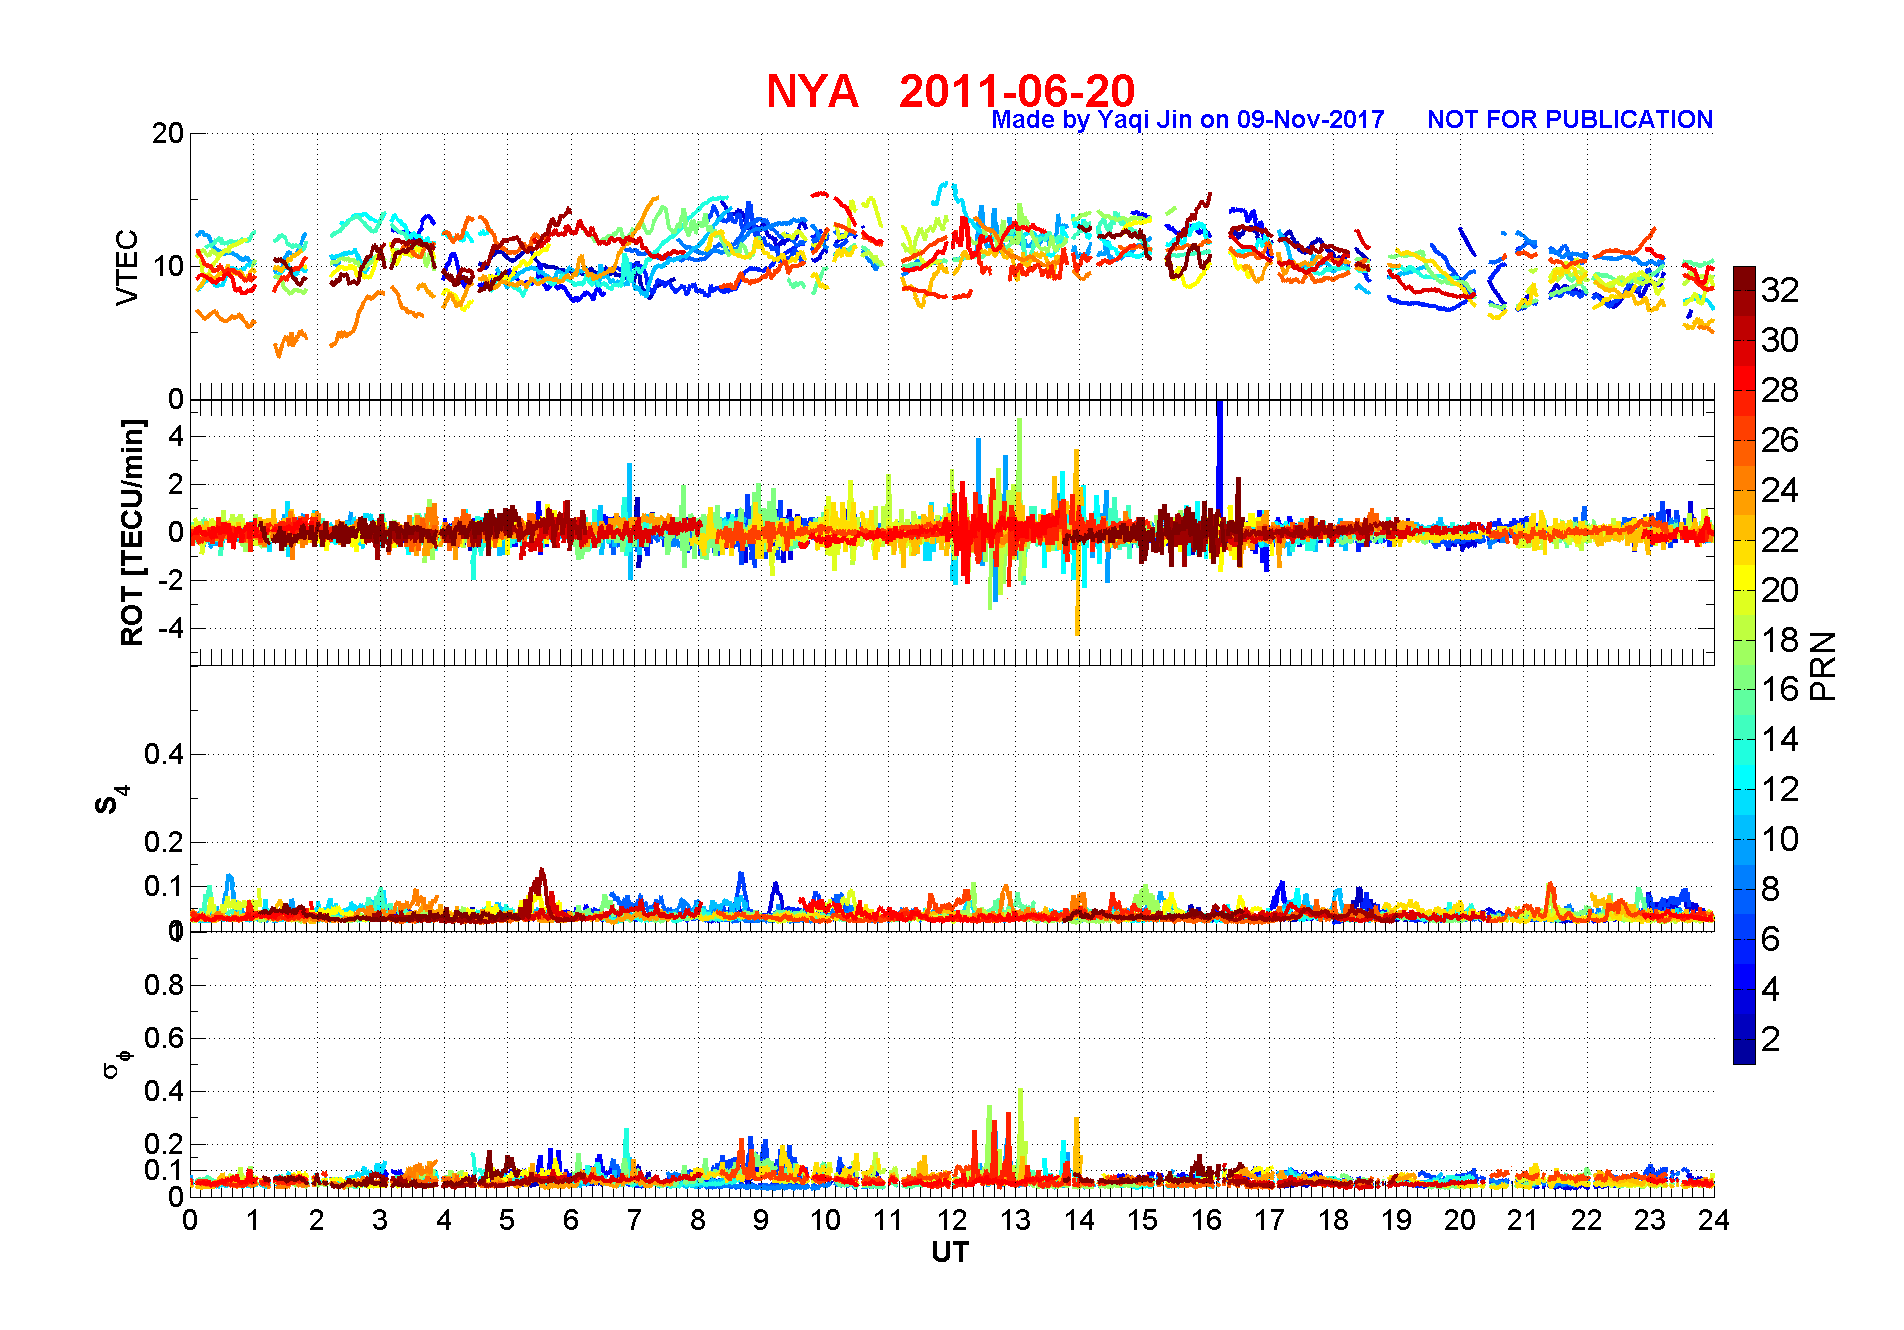Click the 'UT' x-axis label
Image resolution: width=1904 pixels, height=1330 pixels.
pos(950,1252)
